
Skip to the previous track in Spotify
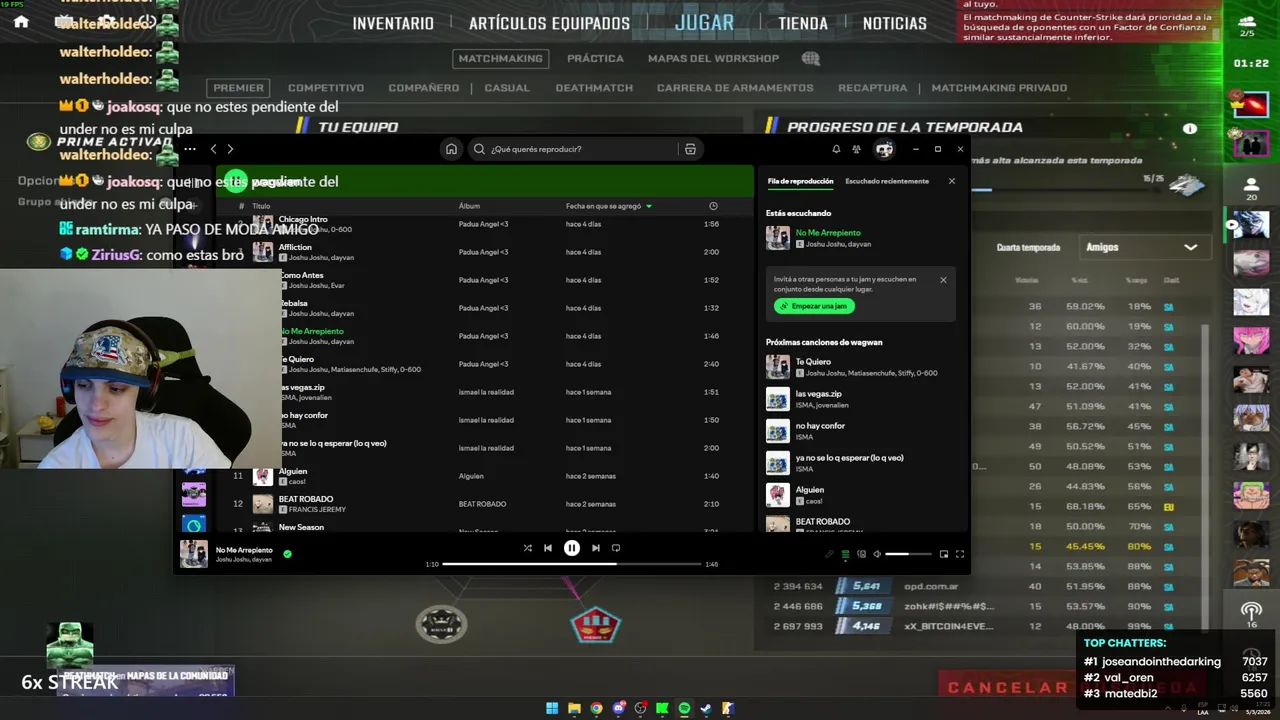[x=547, y=548]
